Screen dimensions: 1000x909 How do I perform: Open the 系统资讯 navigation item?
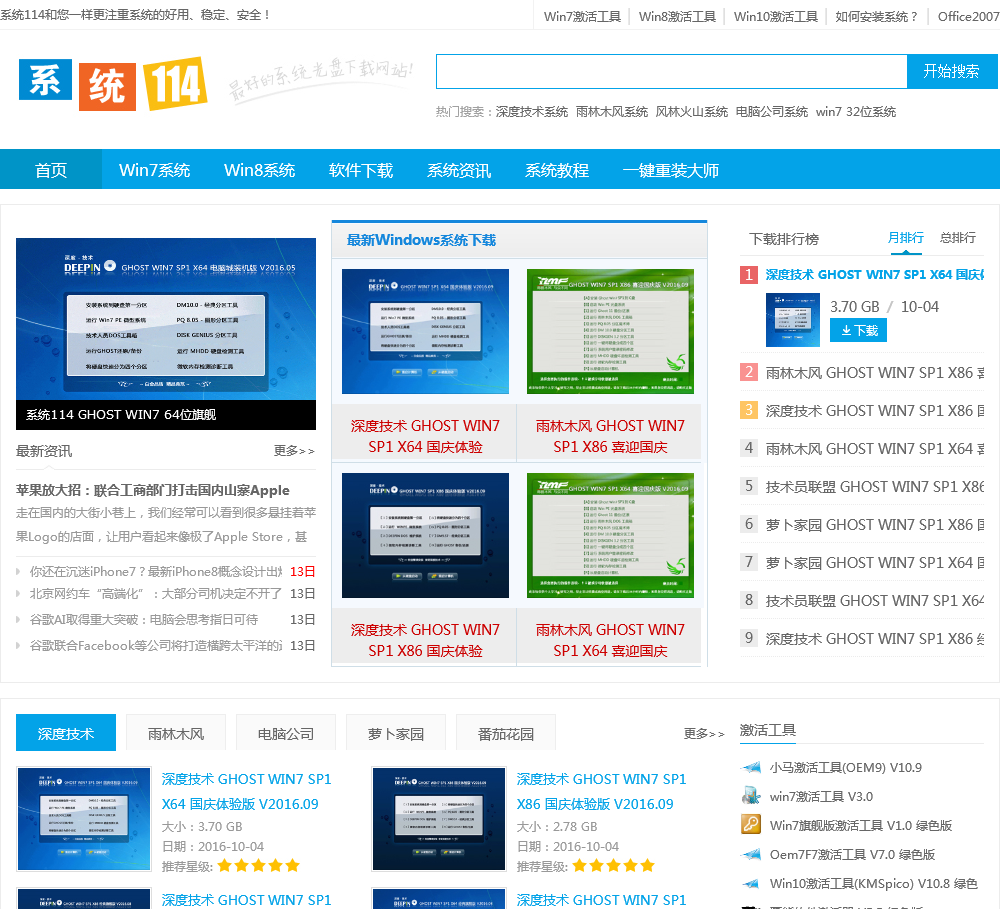click(459, 170)
